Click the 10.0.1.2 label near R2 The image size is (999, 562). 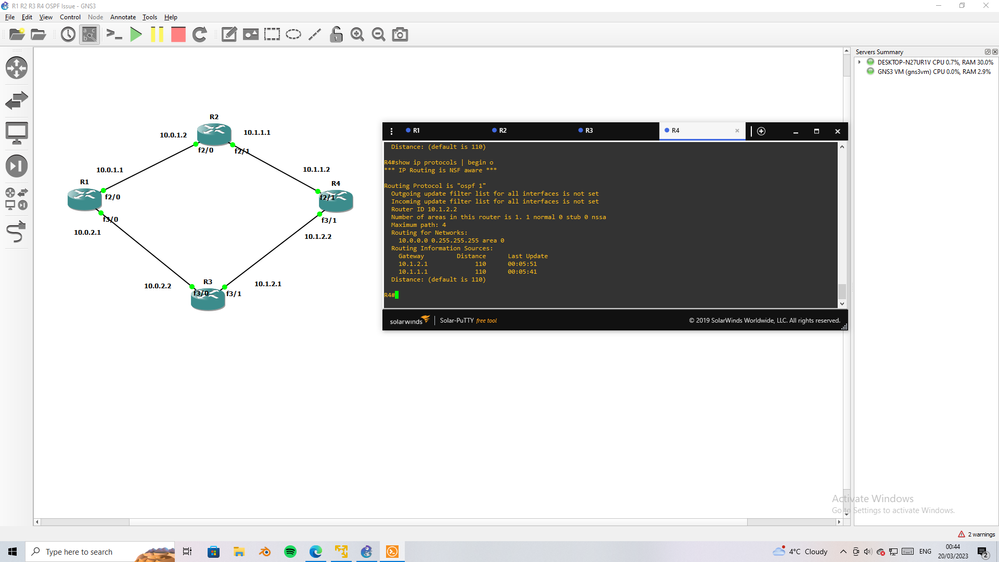(x=173, y=135)
